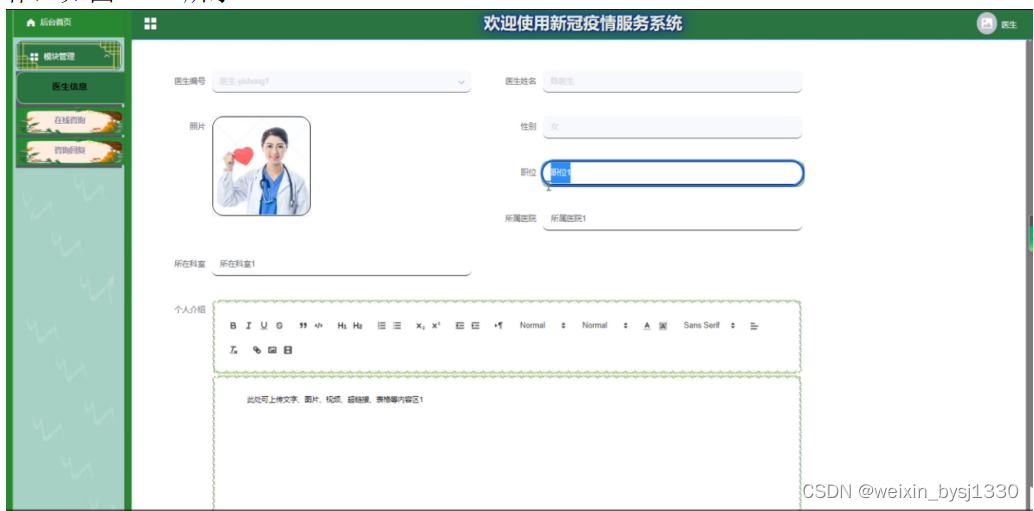Click the 欢迎使用新冠疫情服务系统 title
Screen dimensions: 1034x511
coord(582,24)
